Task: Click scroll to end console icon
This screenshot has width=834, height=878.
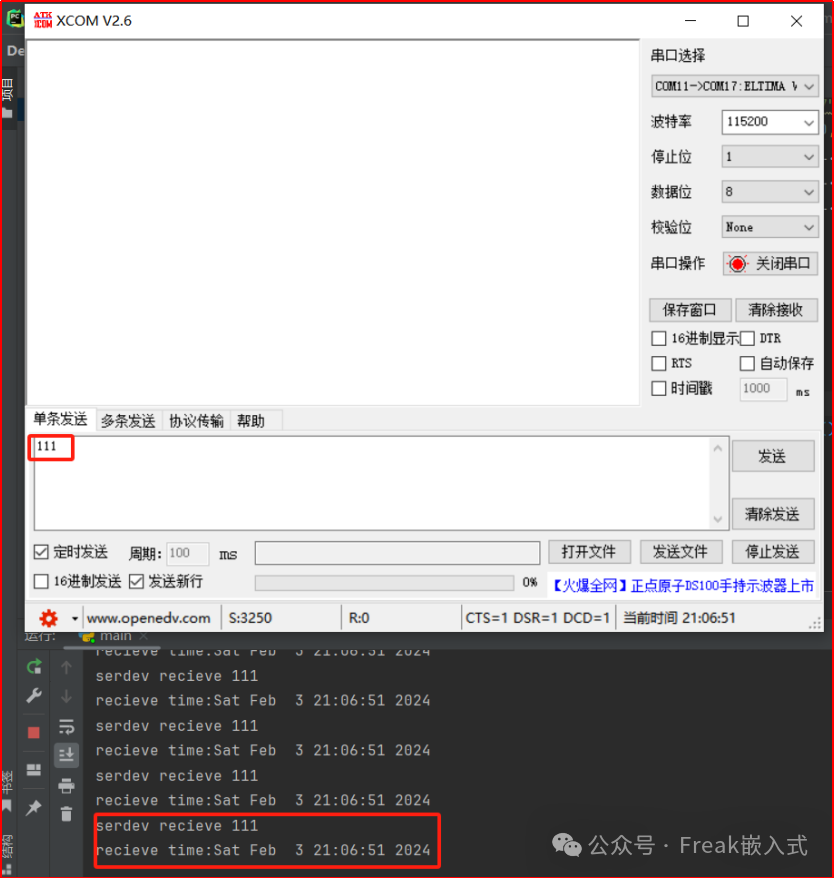Action: 66,755
